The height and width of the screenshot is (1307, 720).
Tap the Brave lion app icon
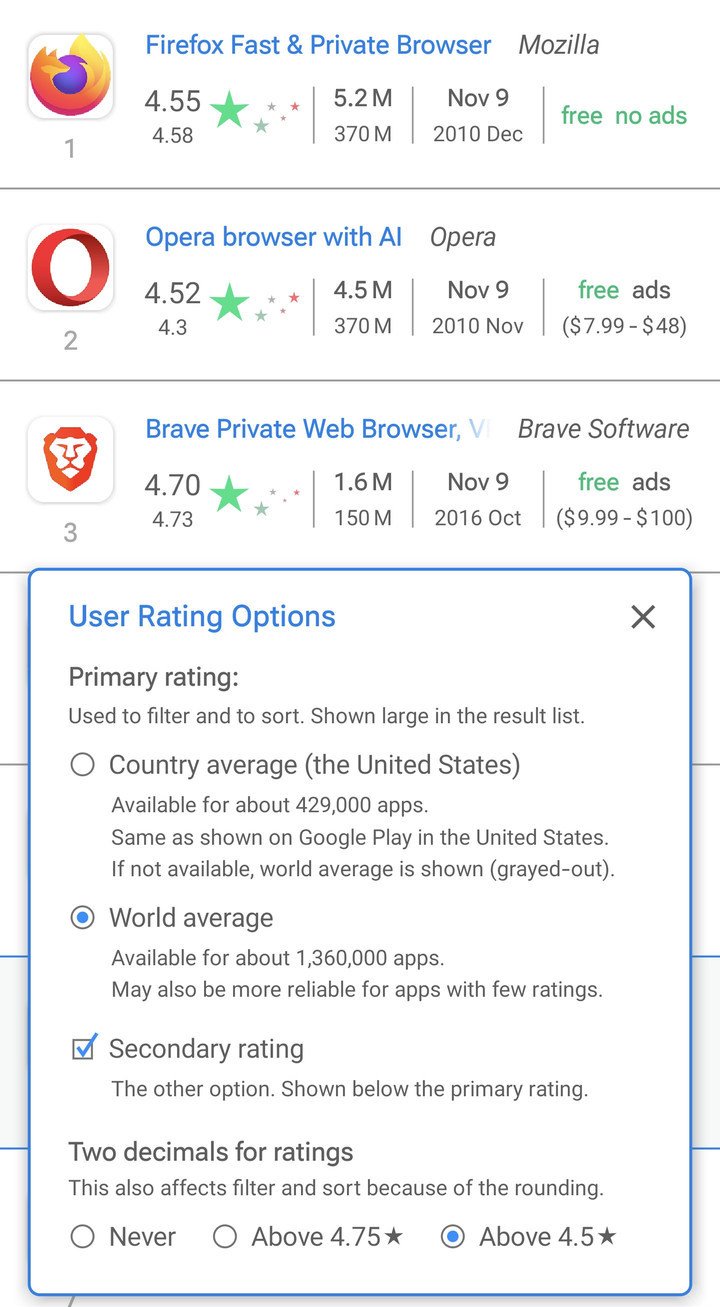(70, 460)
